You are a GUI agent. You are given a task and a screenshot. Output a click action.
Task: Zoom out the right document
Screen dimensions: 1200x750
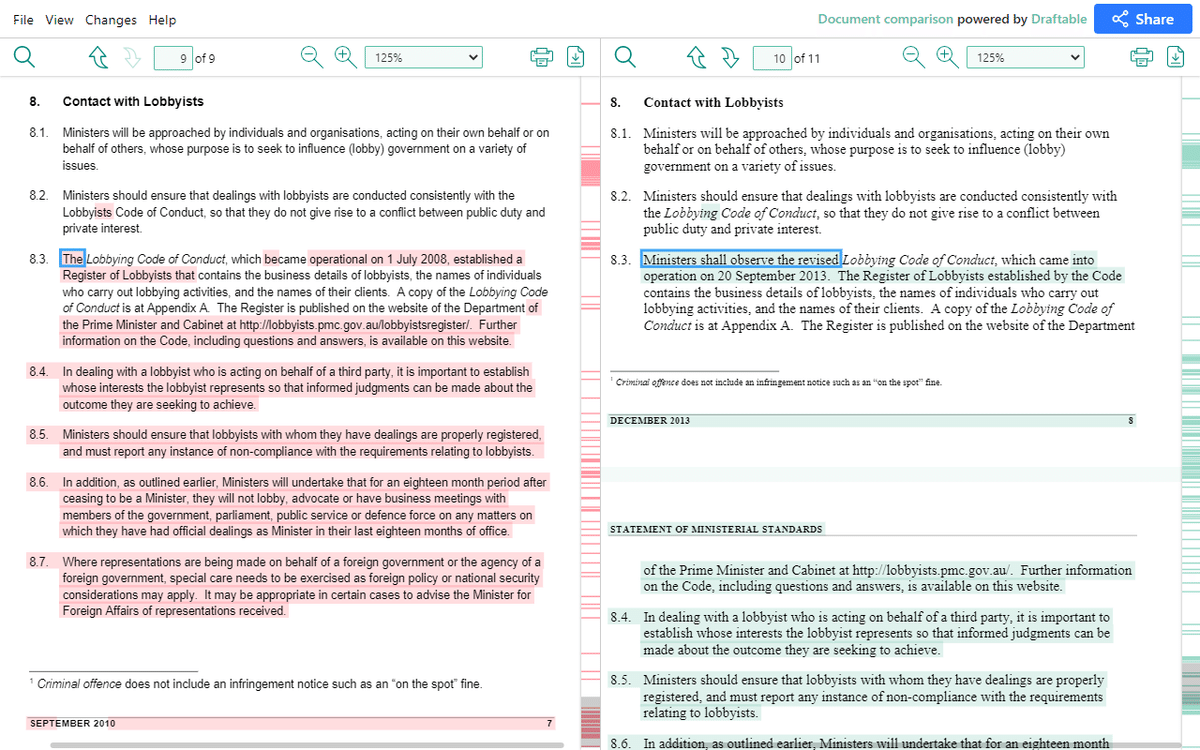point(913,57)
